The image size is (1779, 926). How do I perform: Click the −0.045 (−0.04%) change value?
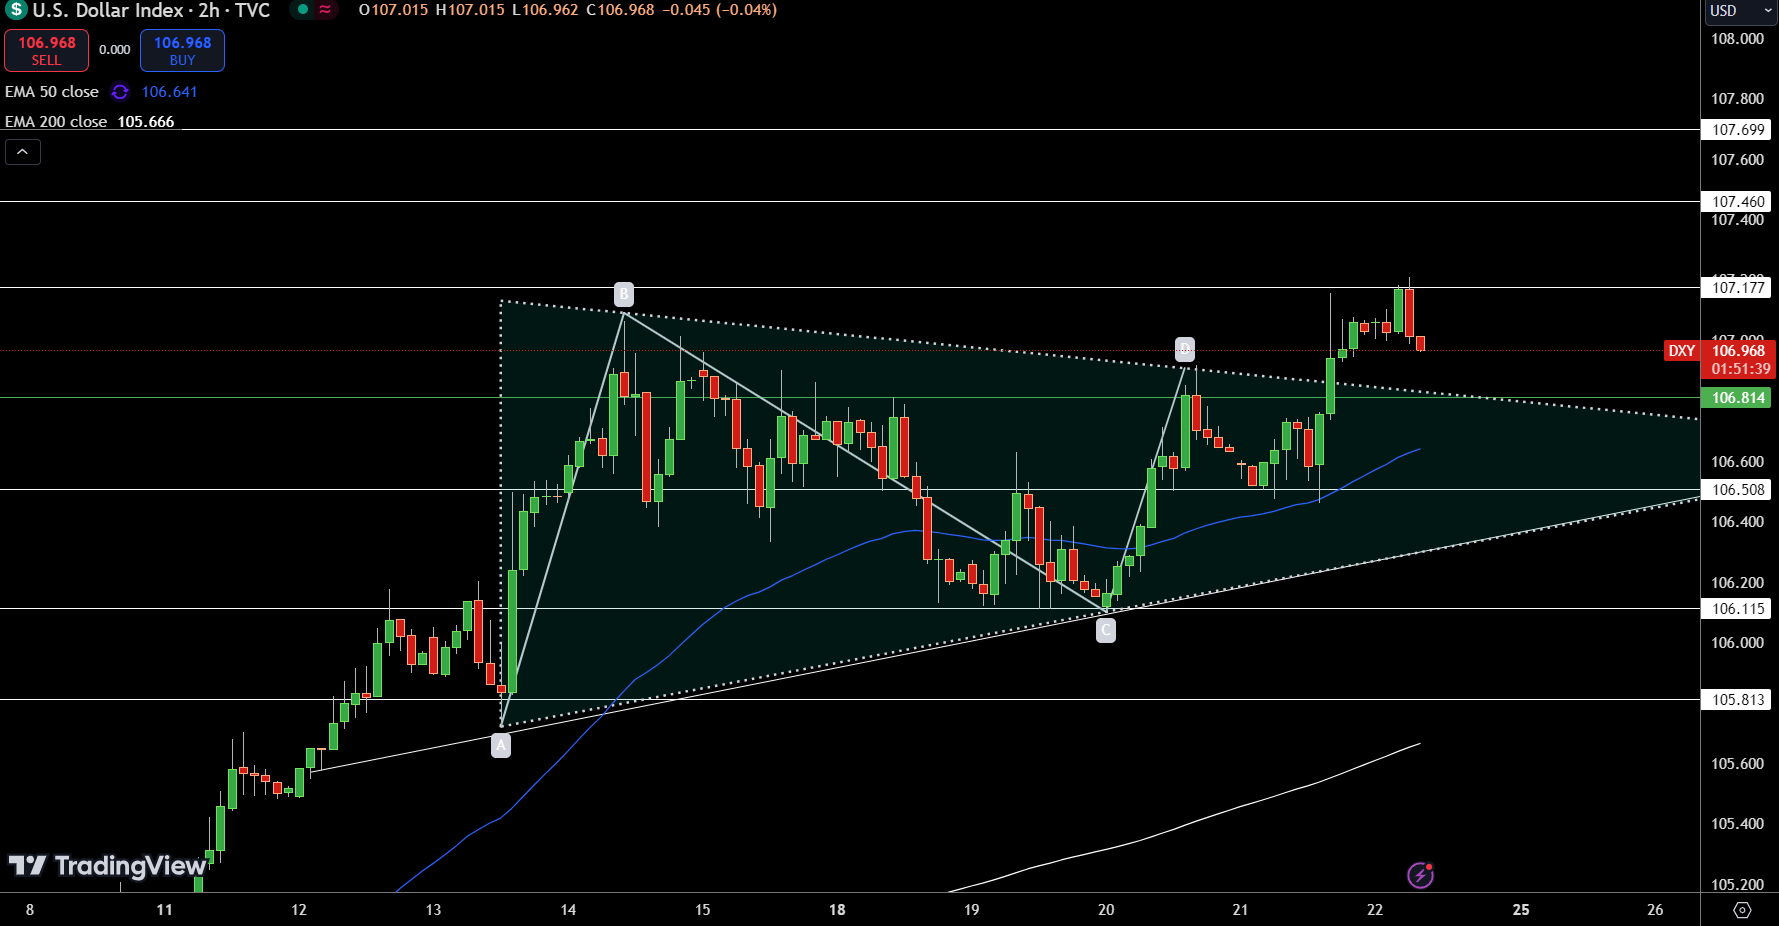[x=719, y=10]
